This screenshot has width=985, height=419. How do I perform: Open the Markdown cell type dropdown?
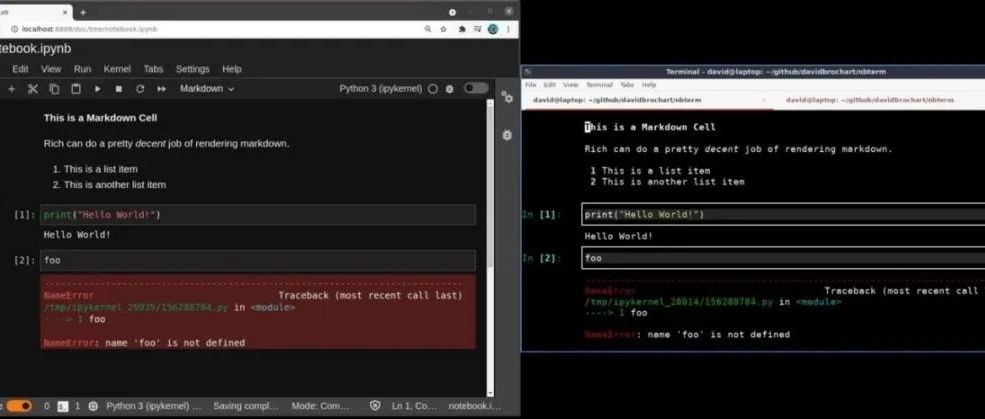[207, 89]
